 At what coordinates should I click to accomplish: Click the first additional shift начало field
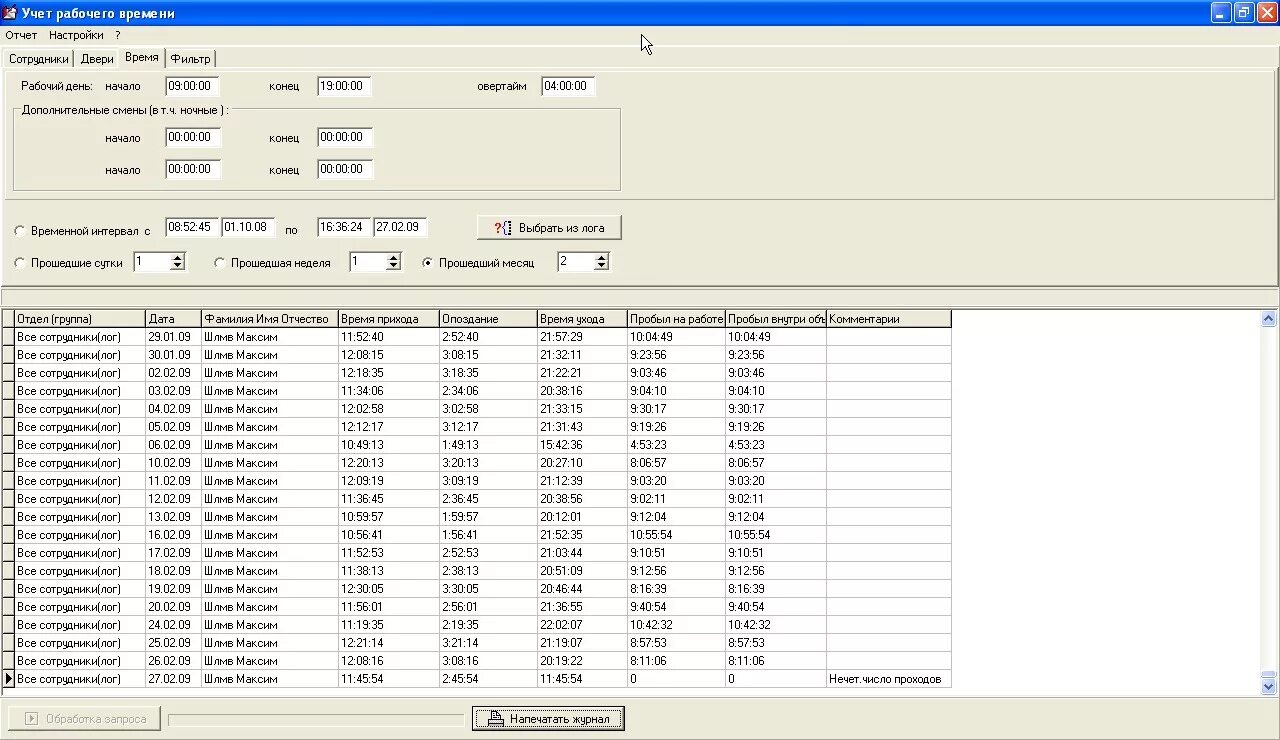[x=193, y=137]
